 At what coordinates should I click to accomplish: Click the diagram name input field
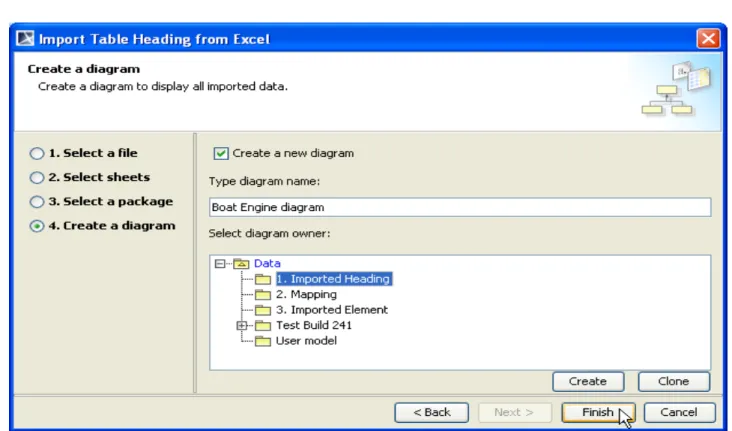(x=460, y=207)
